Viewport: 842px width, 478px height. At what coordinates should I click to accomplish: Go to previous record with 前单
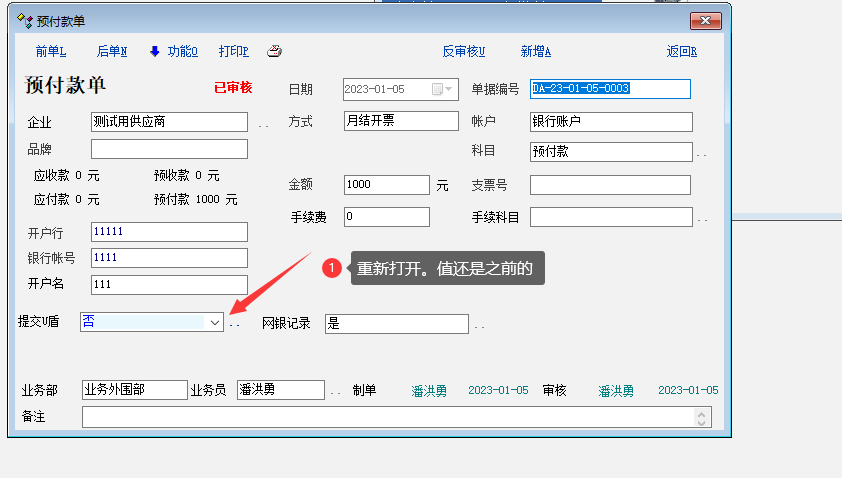[x=50, y=52]
